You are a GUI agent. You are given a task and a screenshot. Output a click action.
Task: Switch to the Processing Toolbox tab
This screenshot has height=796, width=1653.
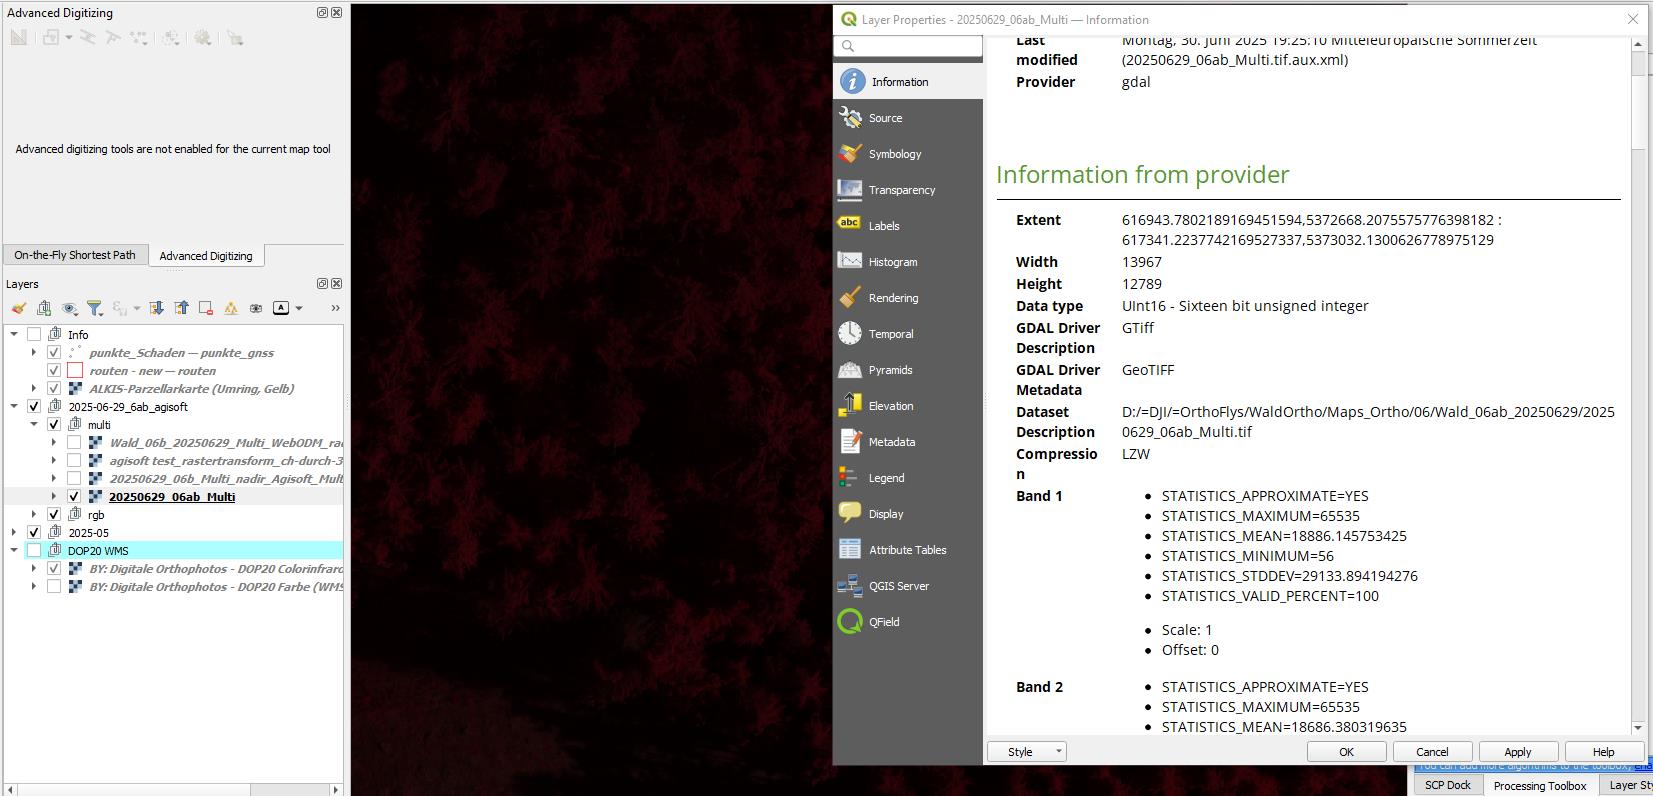(x=1540, y=785)
